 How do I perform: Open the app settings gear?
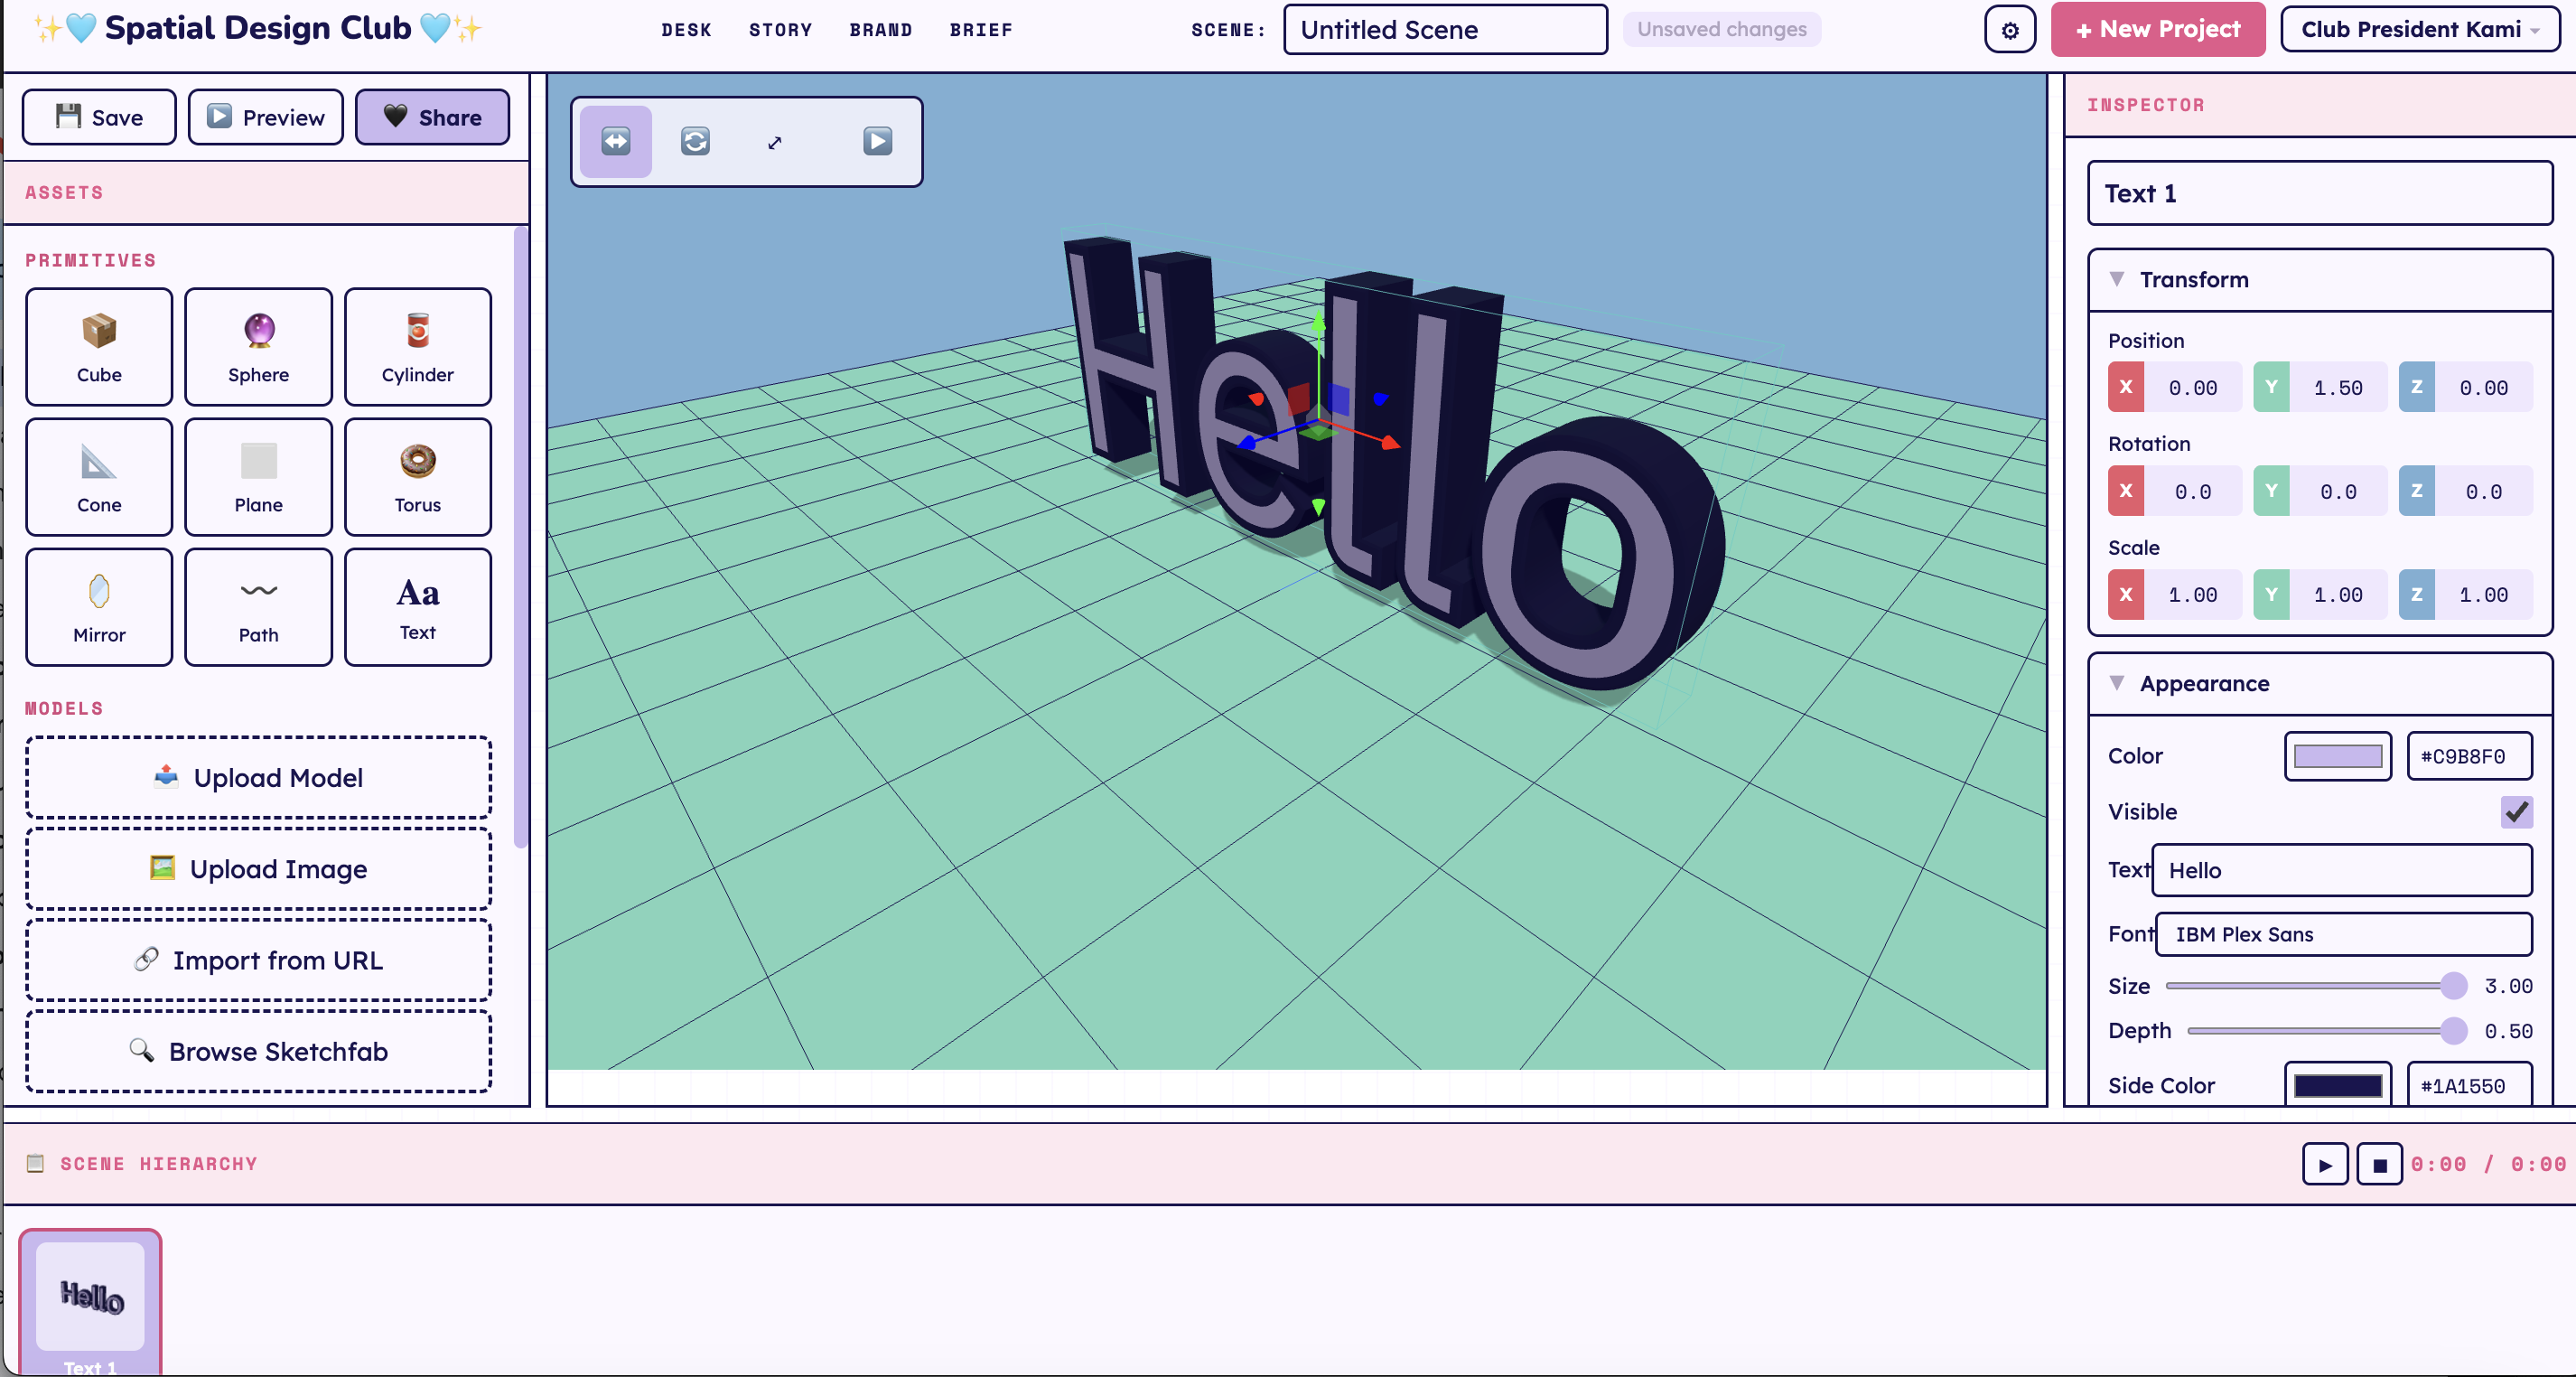(x=2009, y=29)
